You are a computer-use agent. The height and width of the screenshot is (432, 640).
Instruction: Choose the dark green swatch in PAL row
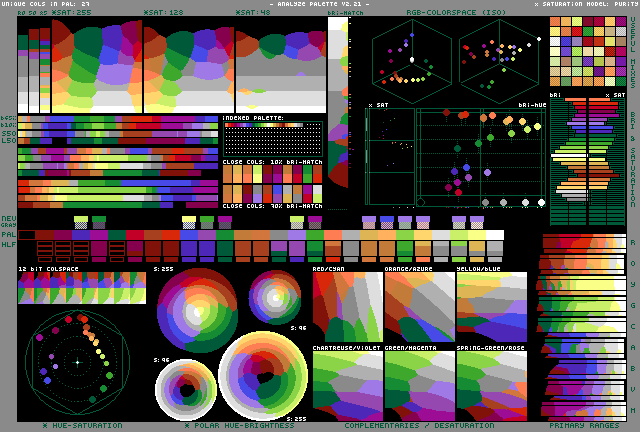coord(117,235)
